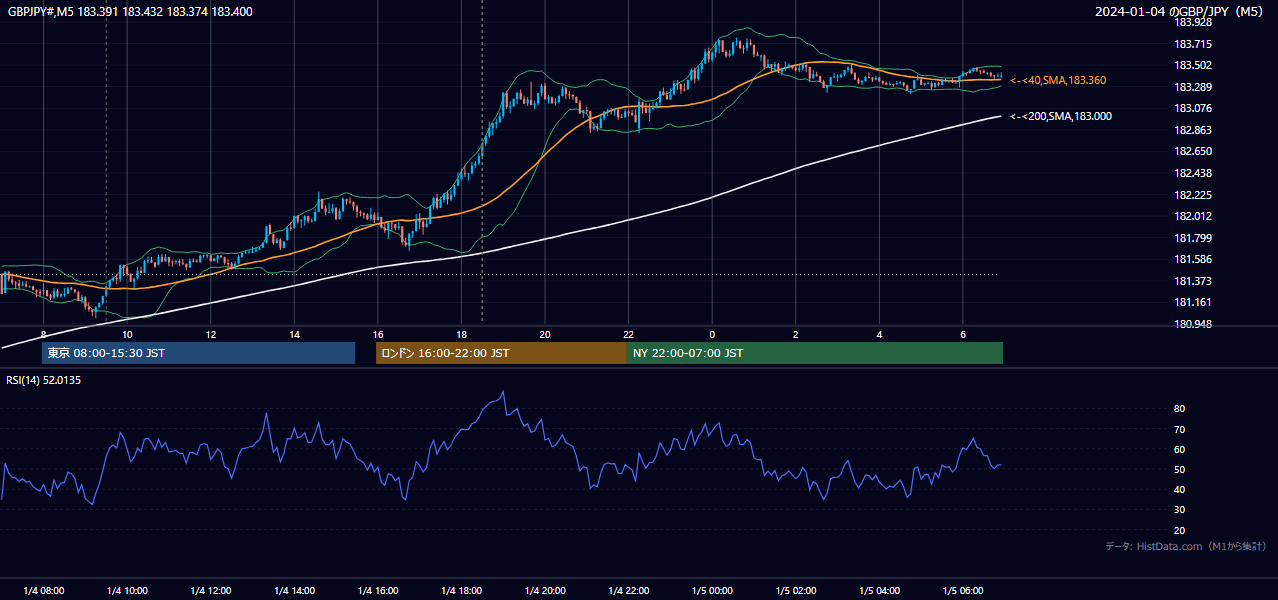The width and height of the screenshot is (1278, 600).
Task: Click RSI scale level 60
Action: tap(1179, 449)
